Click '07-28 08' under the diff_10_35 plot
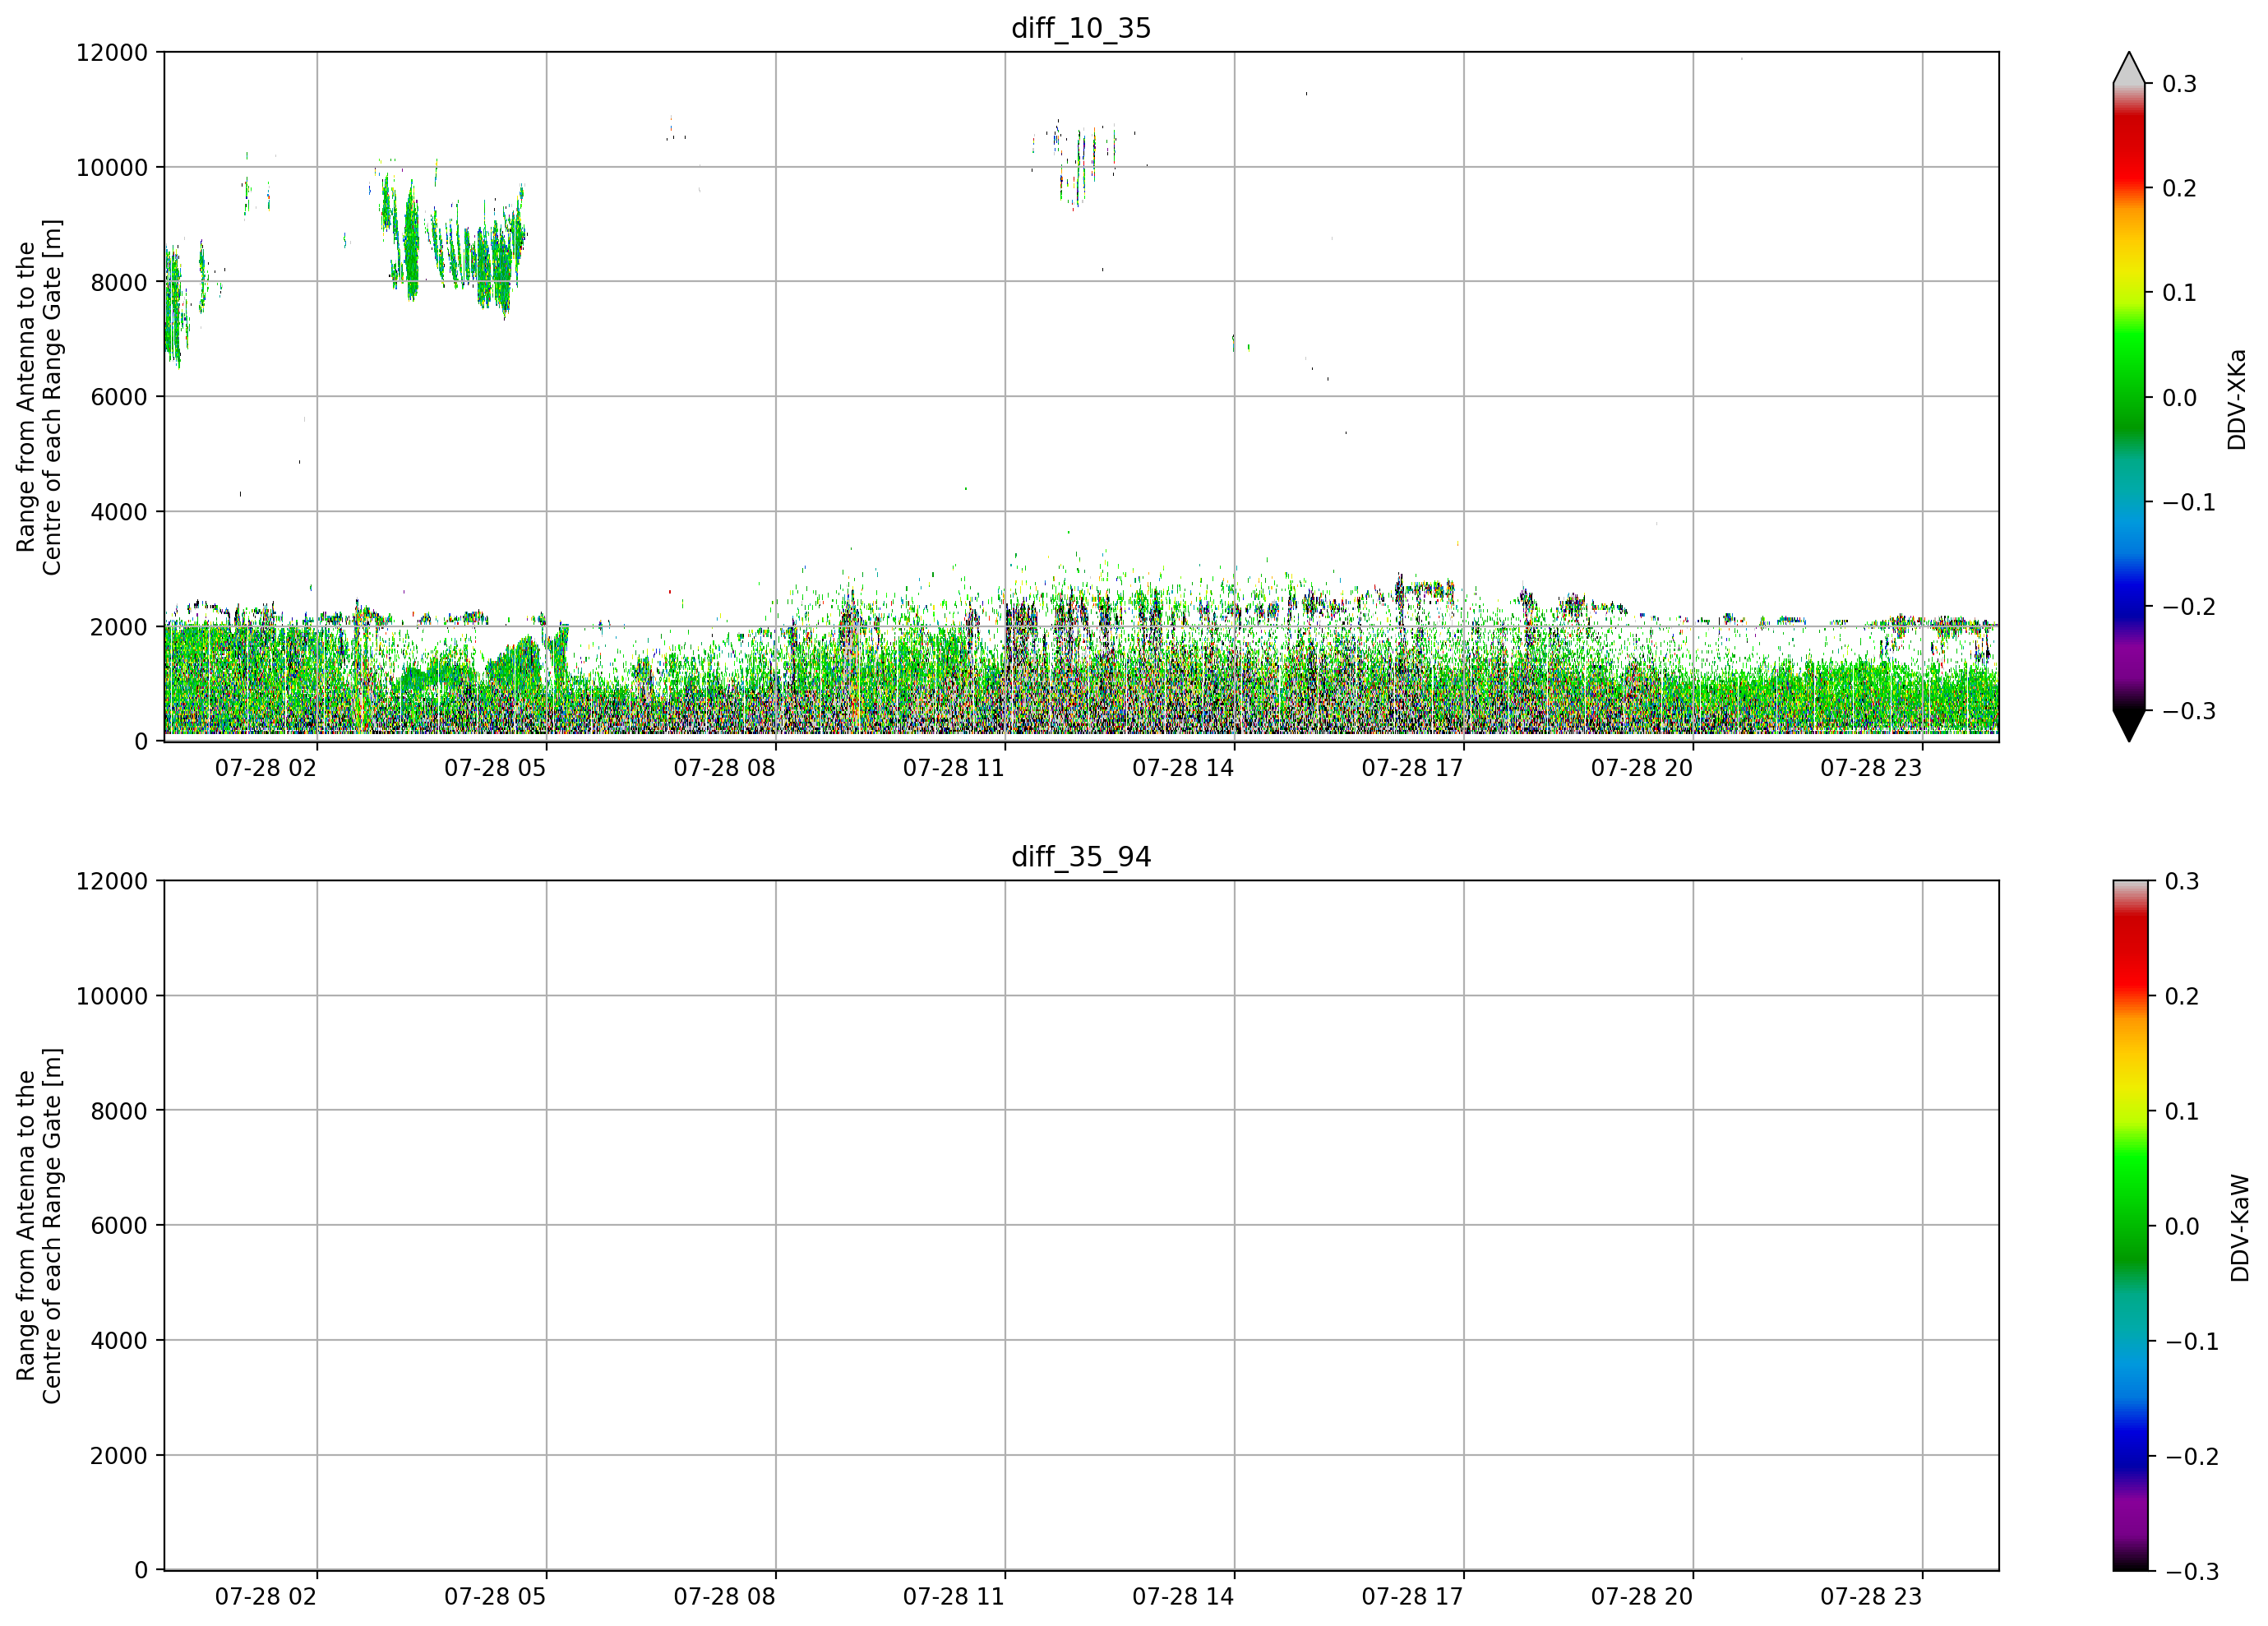This screenshot has width=2268, height=1626. tap(724, 768)
